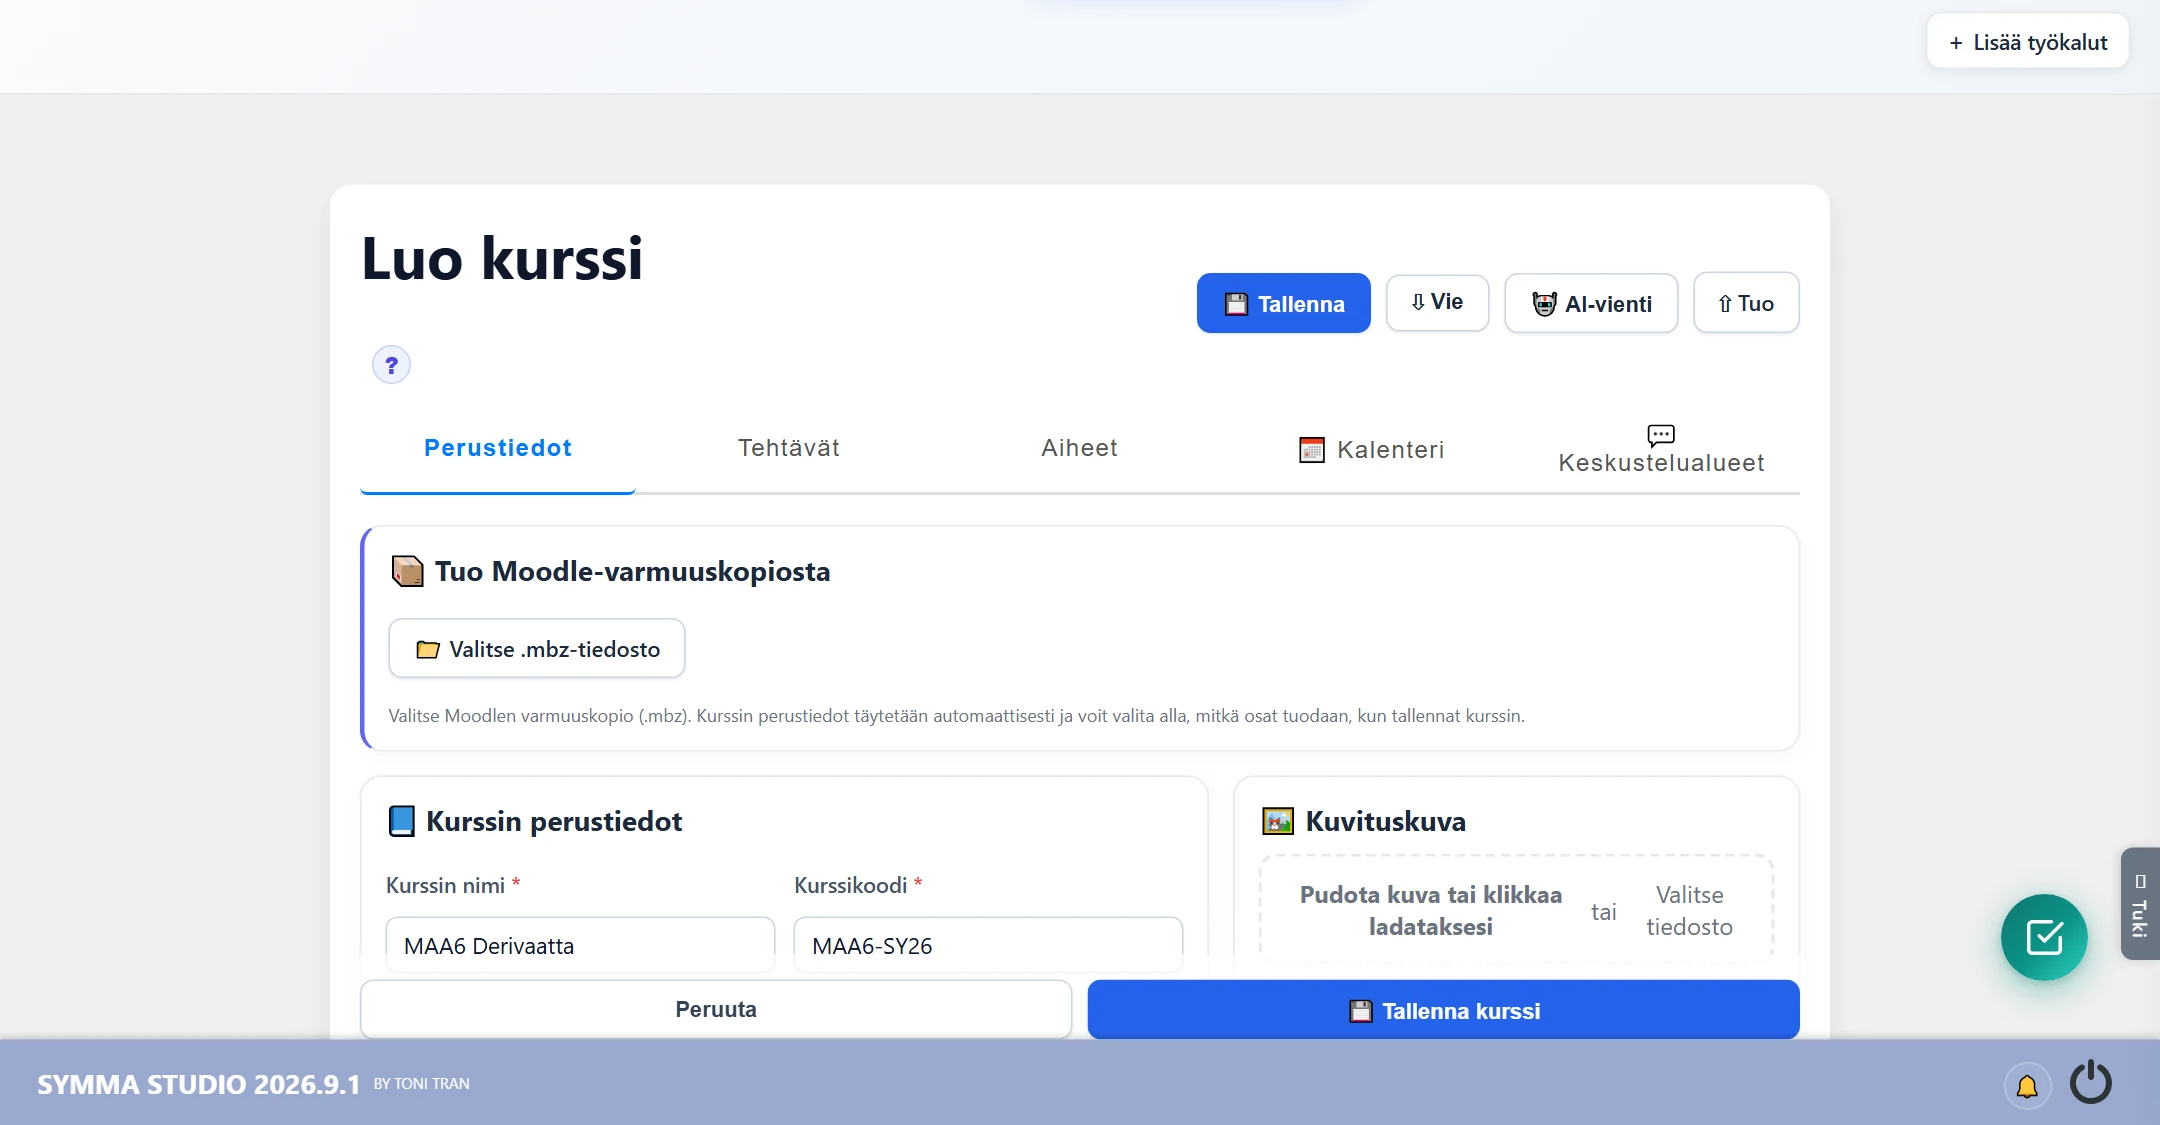
Task: Click the AI-vienti robot button
Action: [1591, 303]
